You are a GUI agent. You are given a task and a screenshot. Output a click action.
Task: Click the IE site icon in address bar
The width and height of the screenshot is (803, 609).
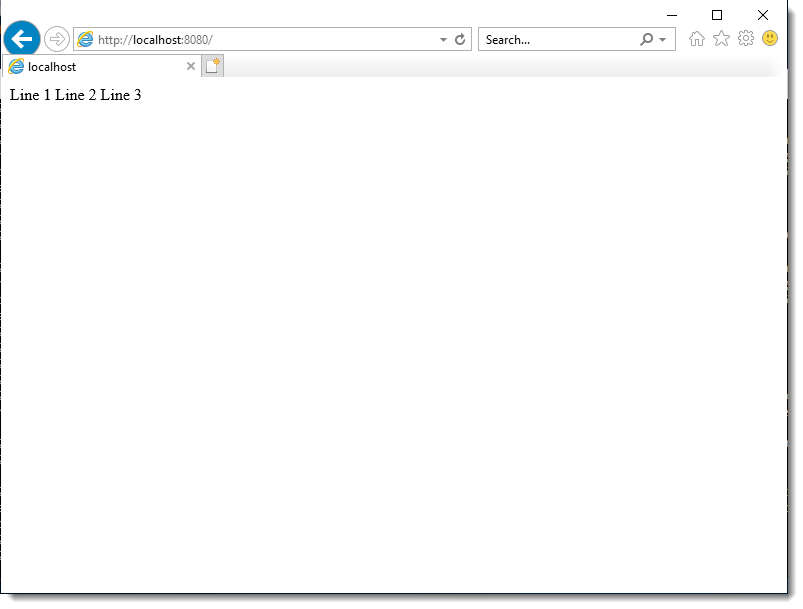86,40
